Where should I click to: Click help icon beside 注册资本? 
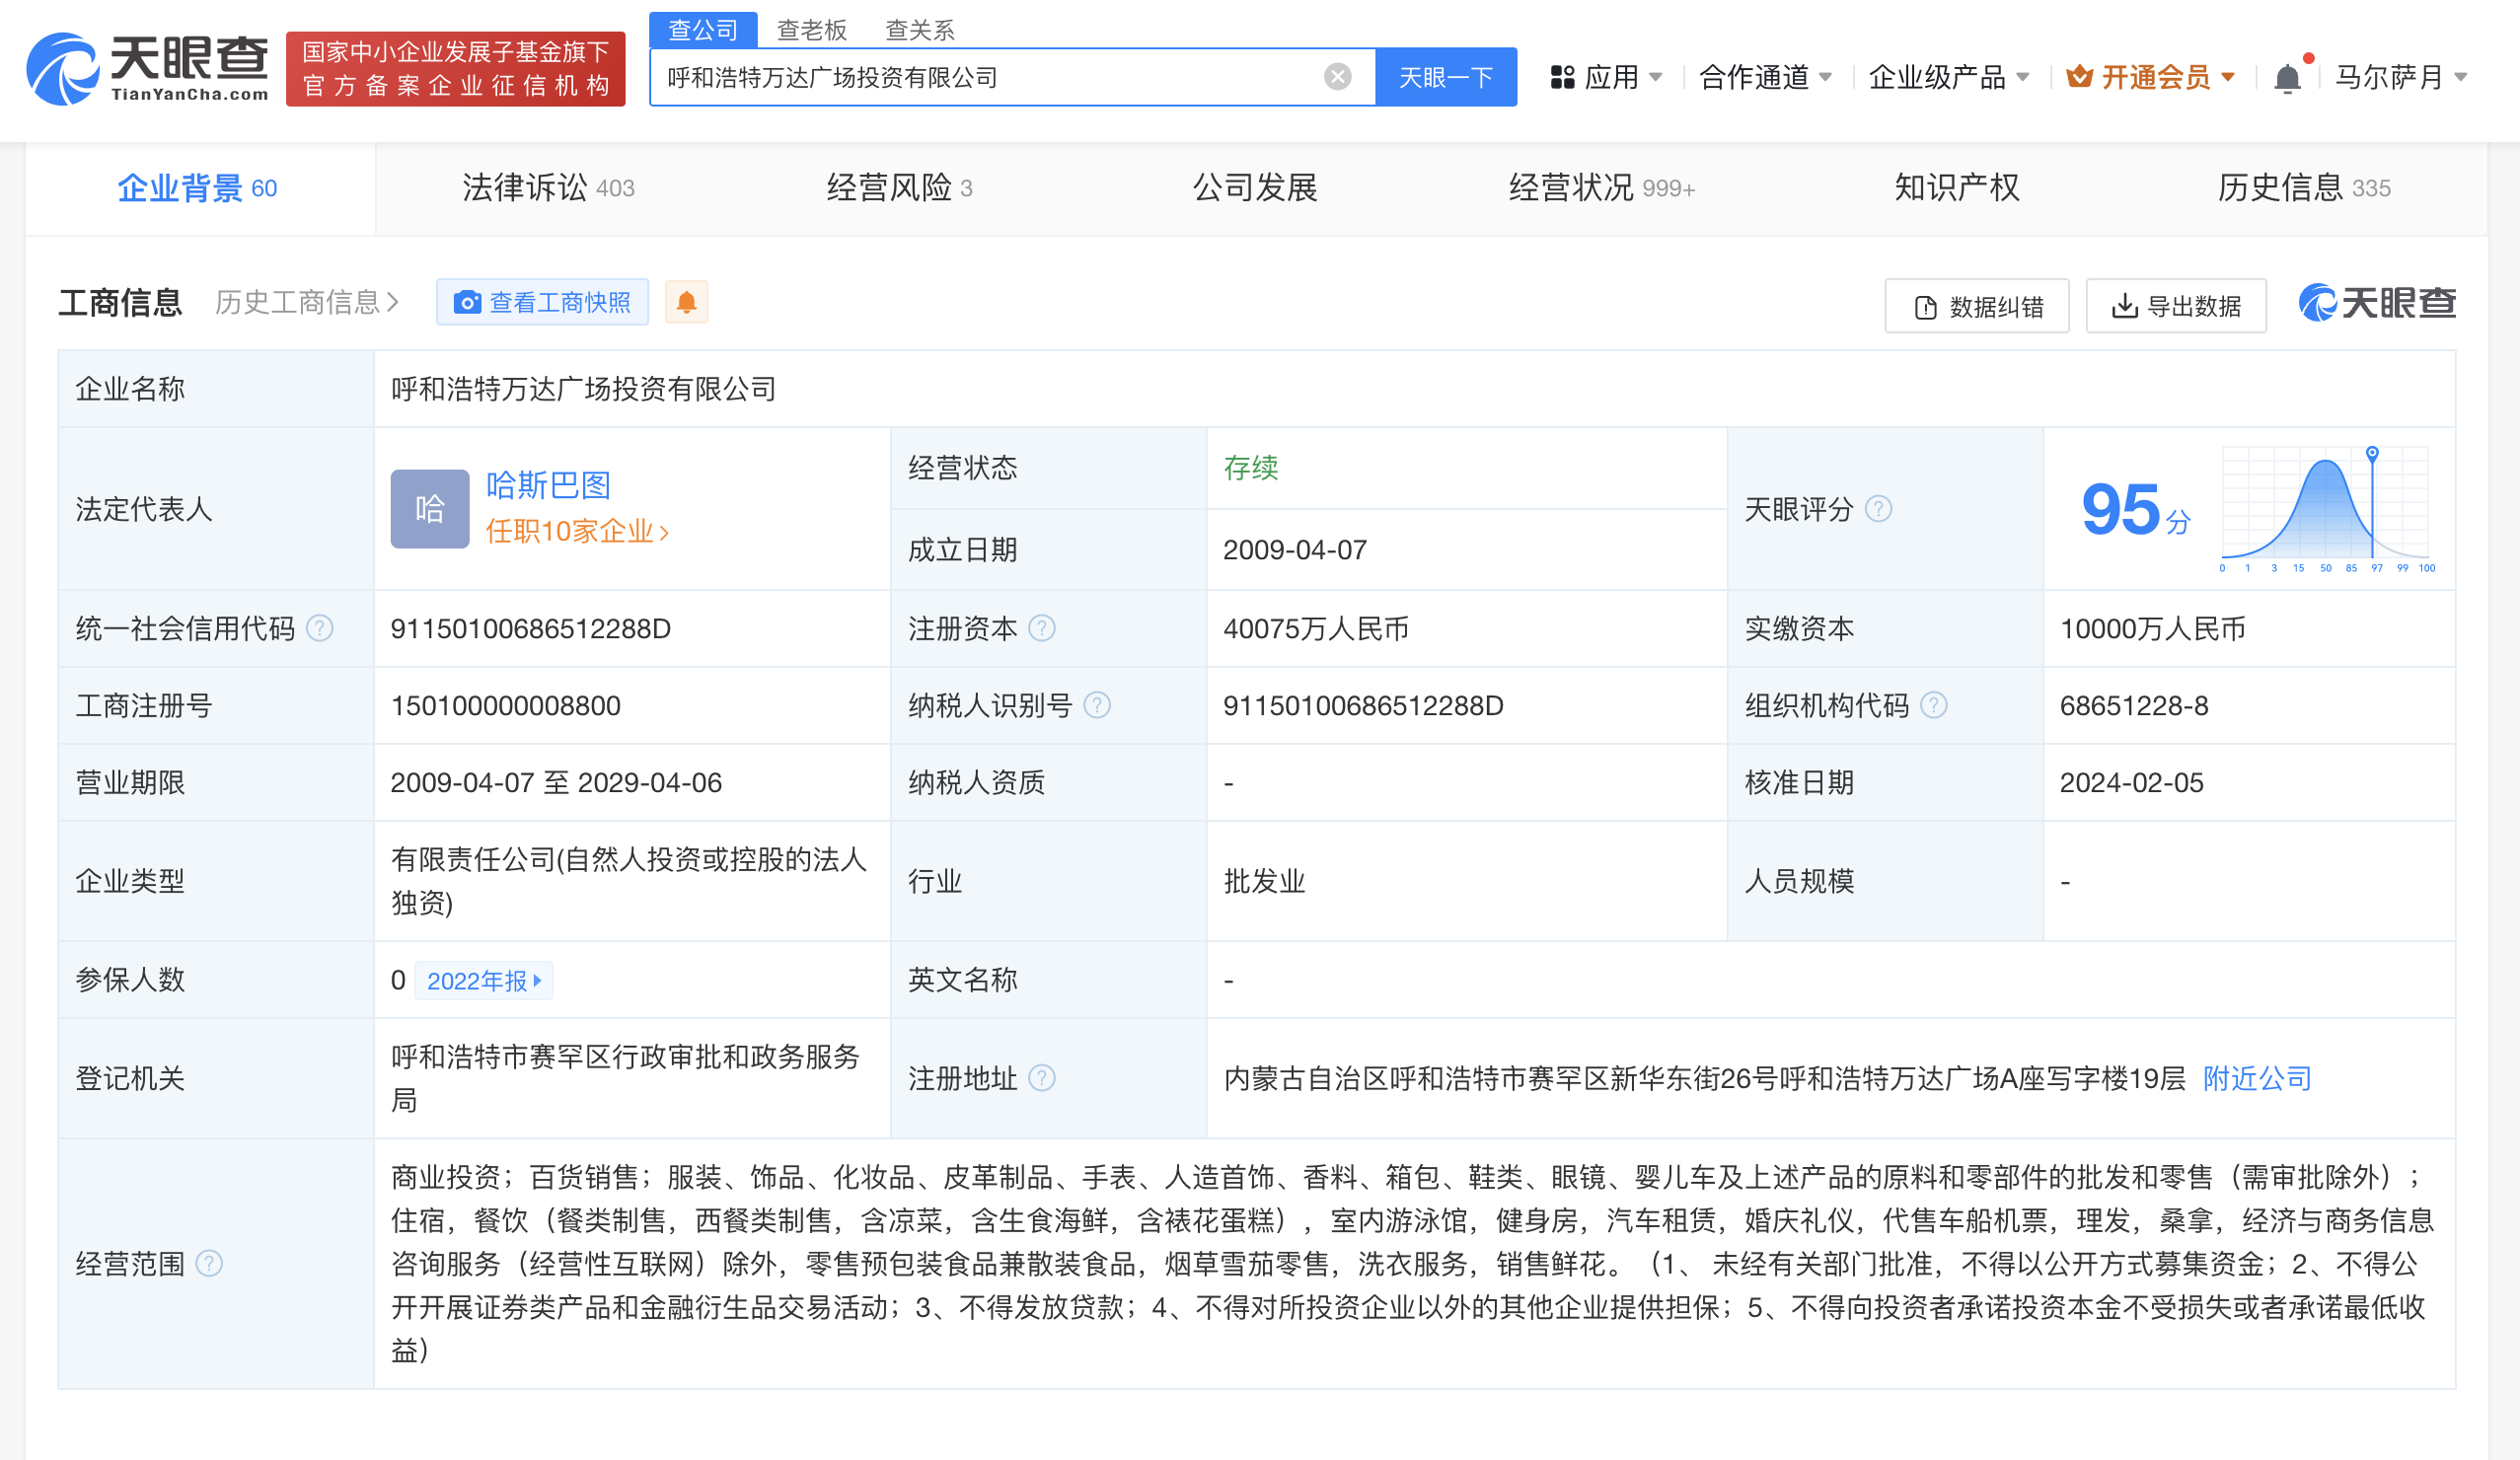tap(1042, 628)
